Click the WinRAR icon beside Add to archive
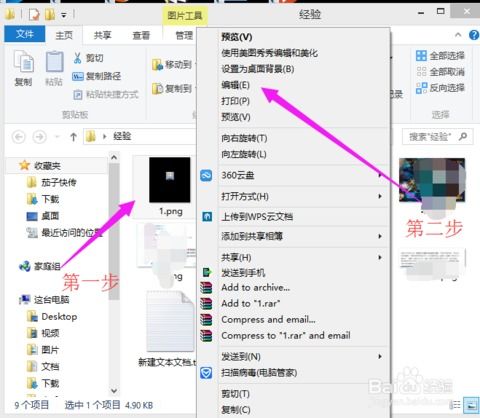This screenshot has width=480, height=418. click(x=206, y=288)
